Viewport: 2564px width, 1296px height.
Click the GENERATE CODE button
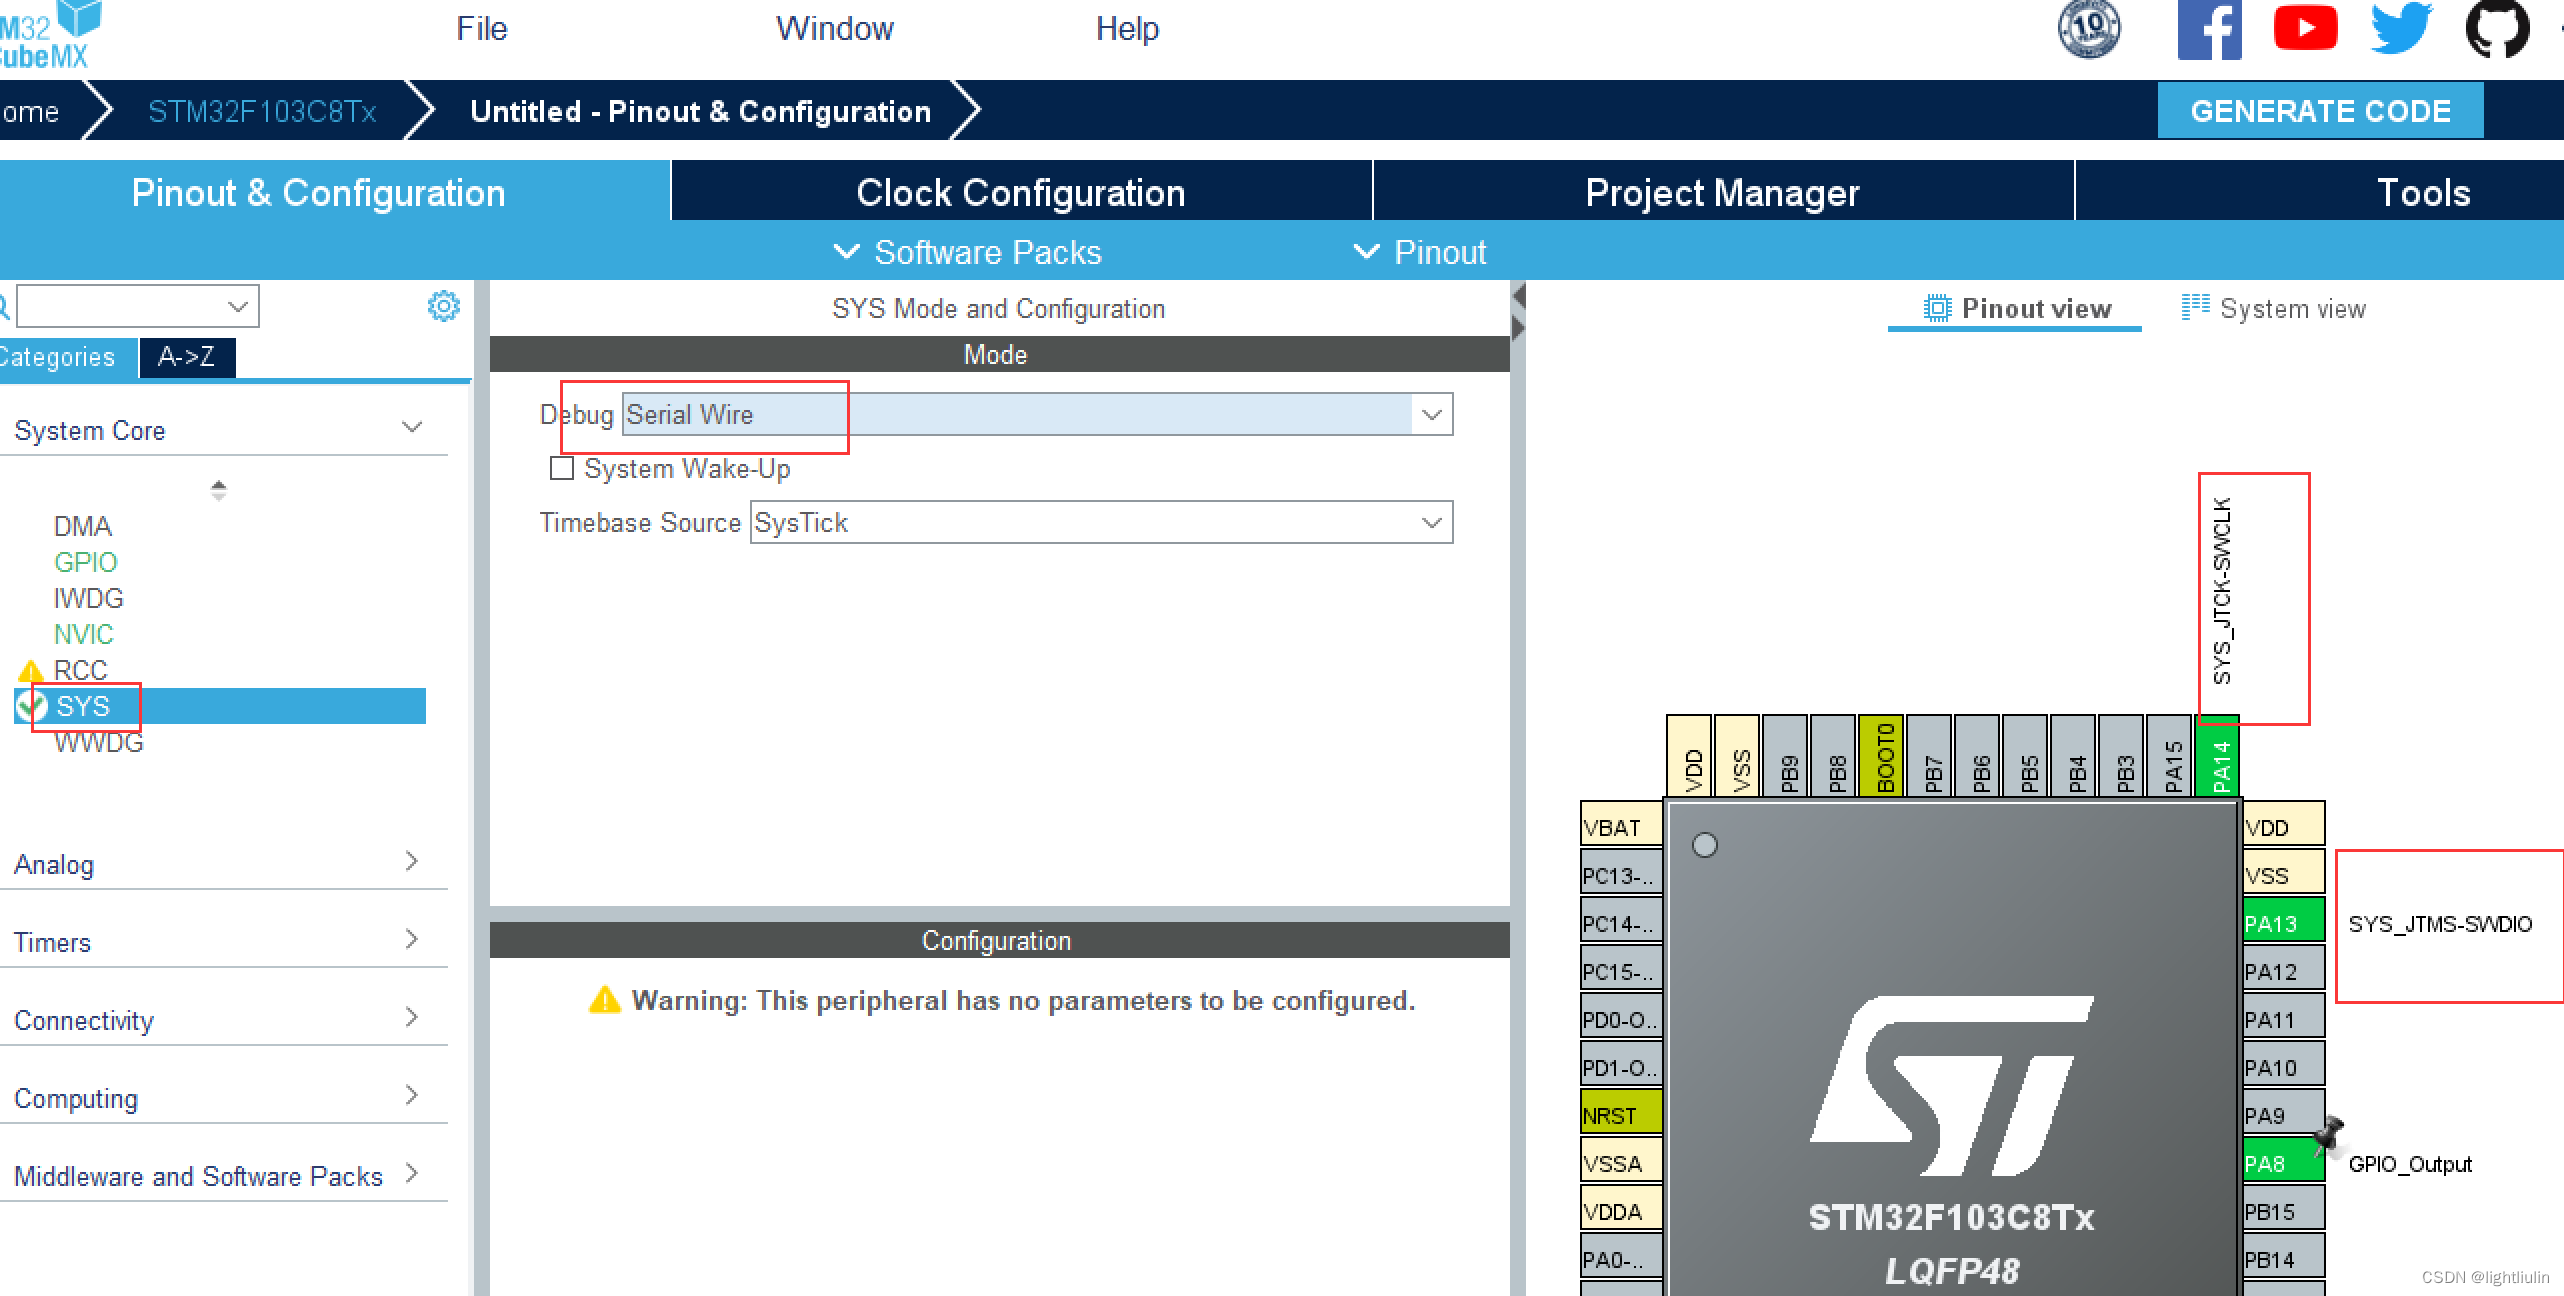tap(2320, 110)
